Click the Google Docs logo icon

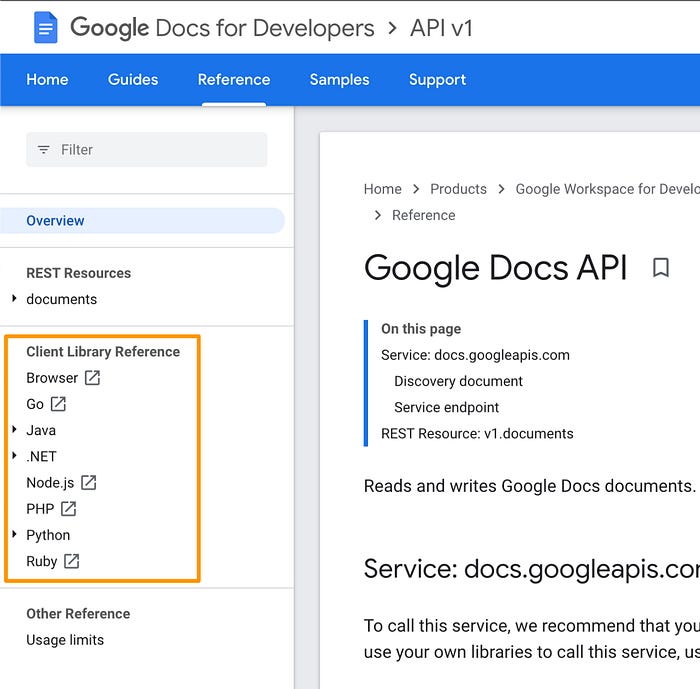(x=46, y=28)
